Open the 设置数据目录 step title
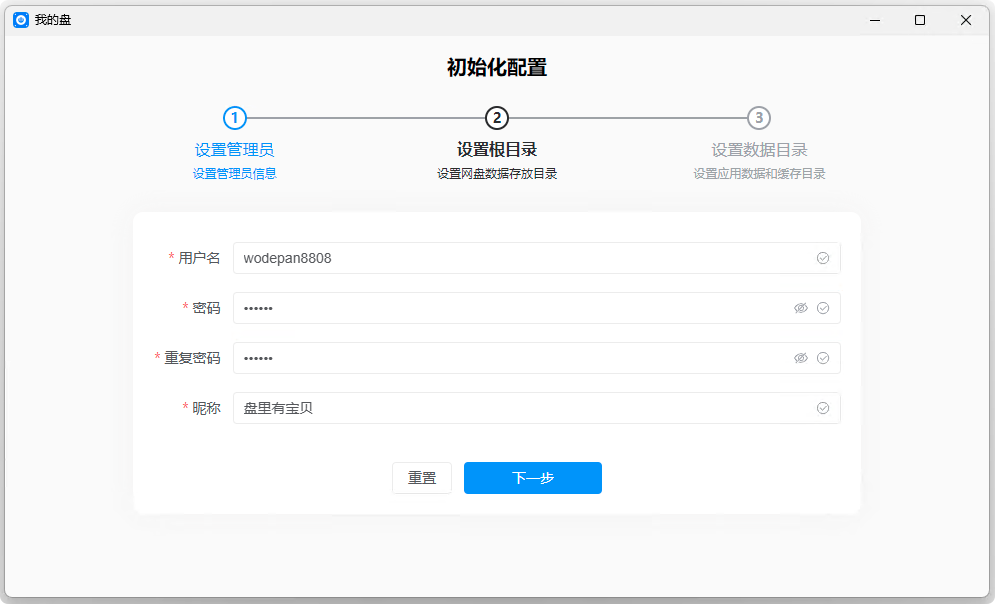The image size is (995, 604). [759, 150]
